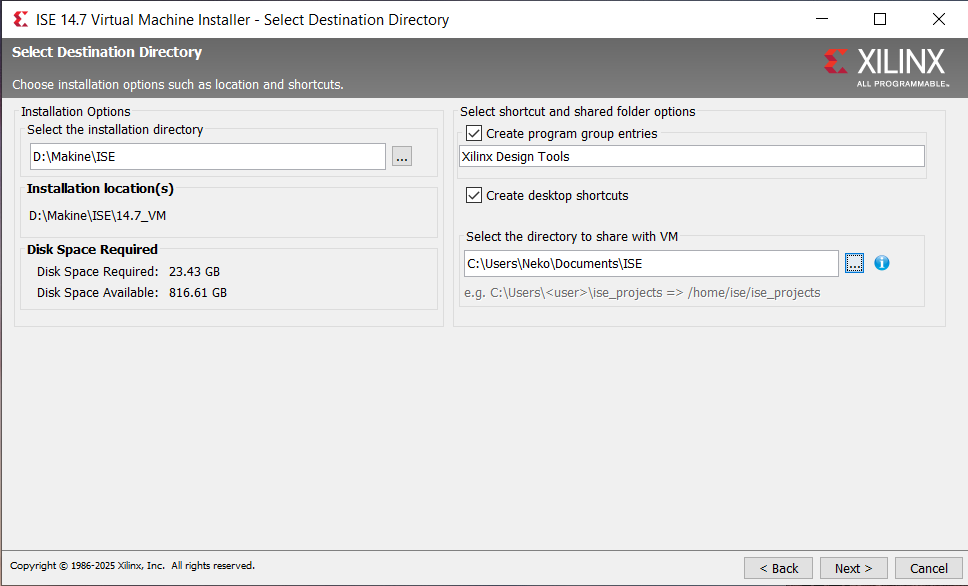Click the blue info icon beside shared directory
This screenshot has width=968, height=586.
[882, 263]
